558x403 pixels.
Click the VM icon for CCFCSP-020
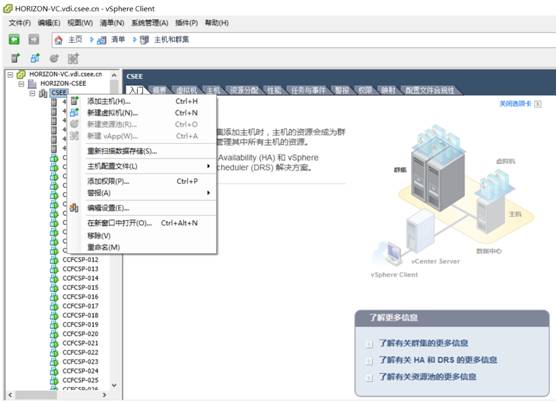54,334
